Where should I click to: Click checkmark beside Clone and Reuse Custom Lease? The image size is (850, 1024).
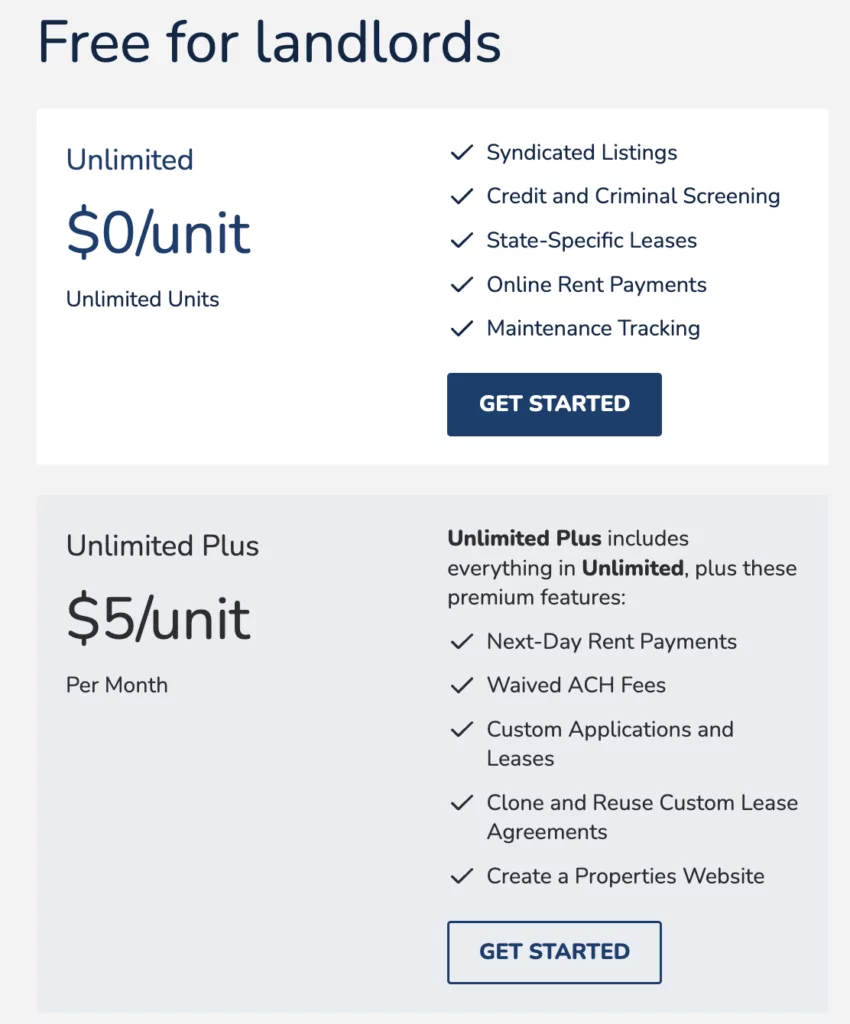click(x=462, y=803)
